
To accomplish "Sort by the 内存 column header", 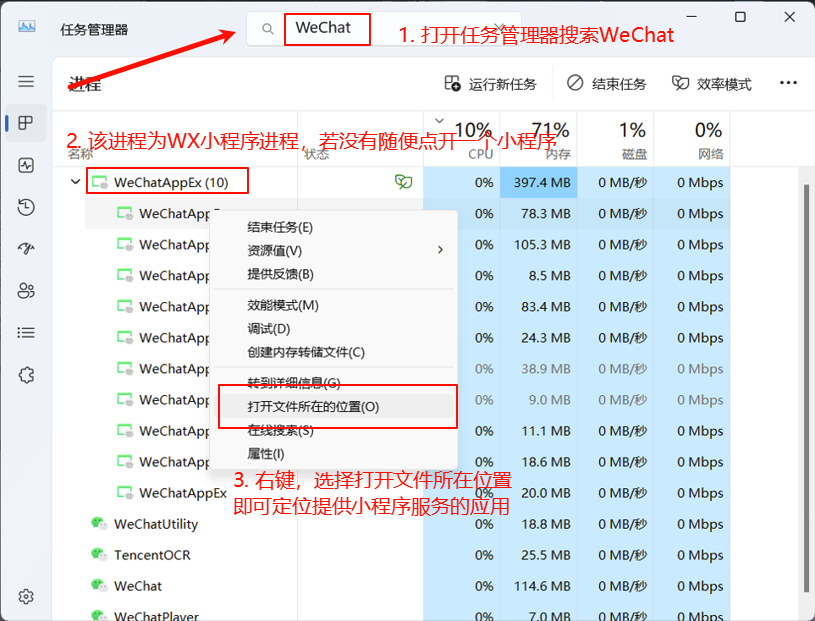I will click(x=538, y=139).
